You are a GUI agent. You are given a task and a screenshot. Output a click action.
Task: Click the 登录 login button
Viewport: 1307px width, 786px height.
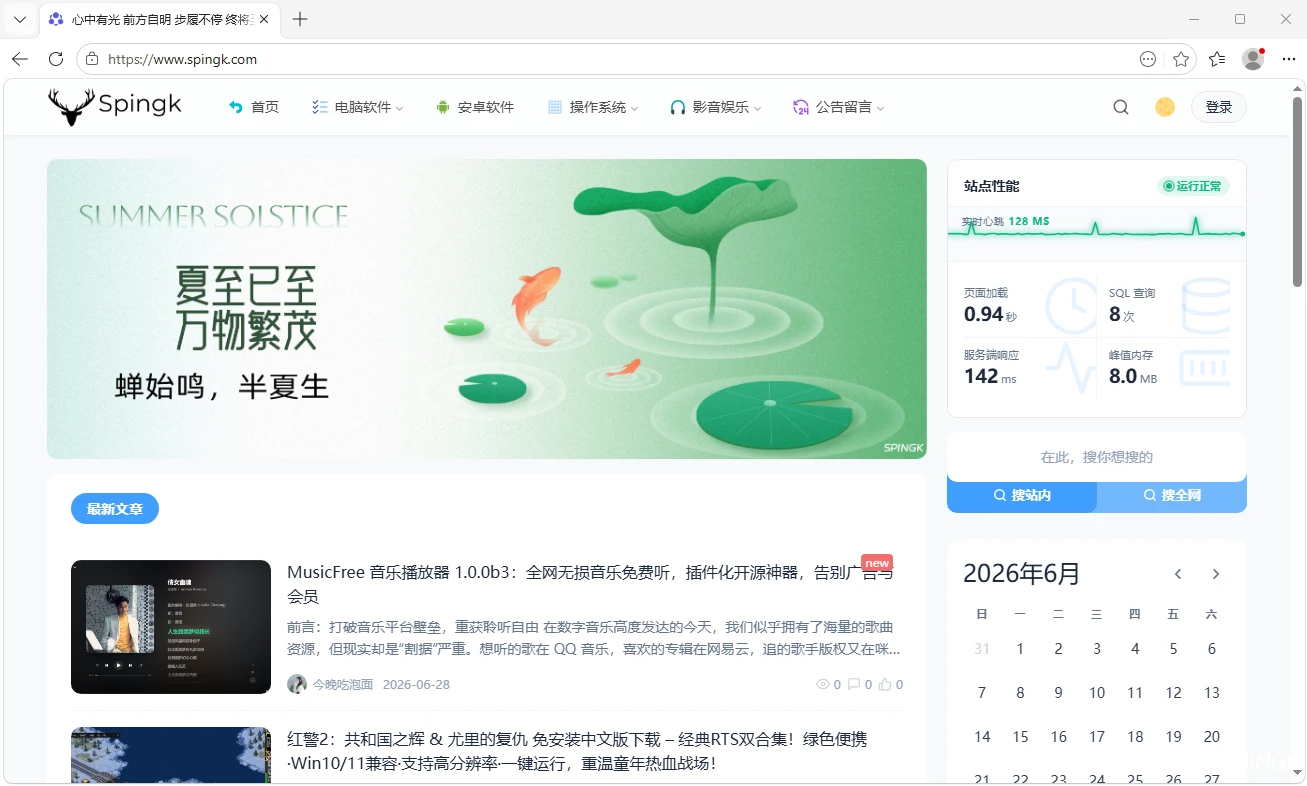tap(1218, 107)
